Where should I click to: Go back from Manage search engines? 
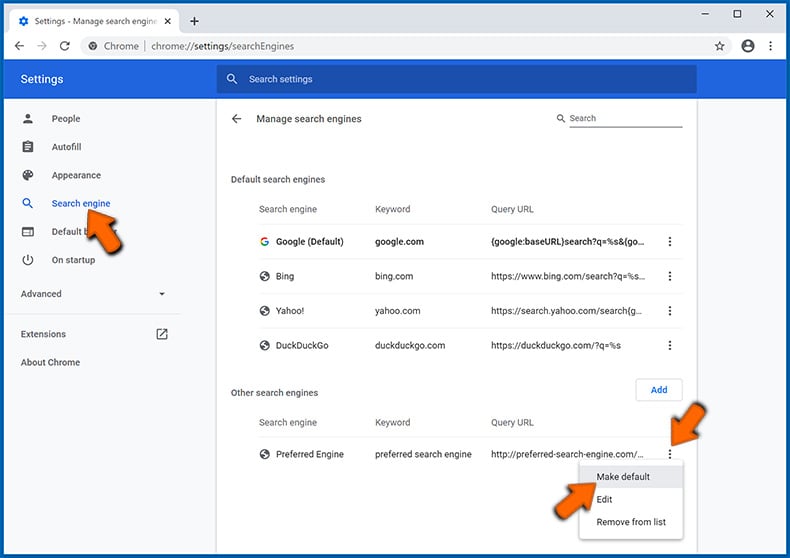236,119
